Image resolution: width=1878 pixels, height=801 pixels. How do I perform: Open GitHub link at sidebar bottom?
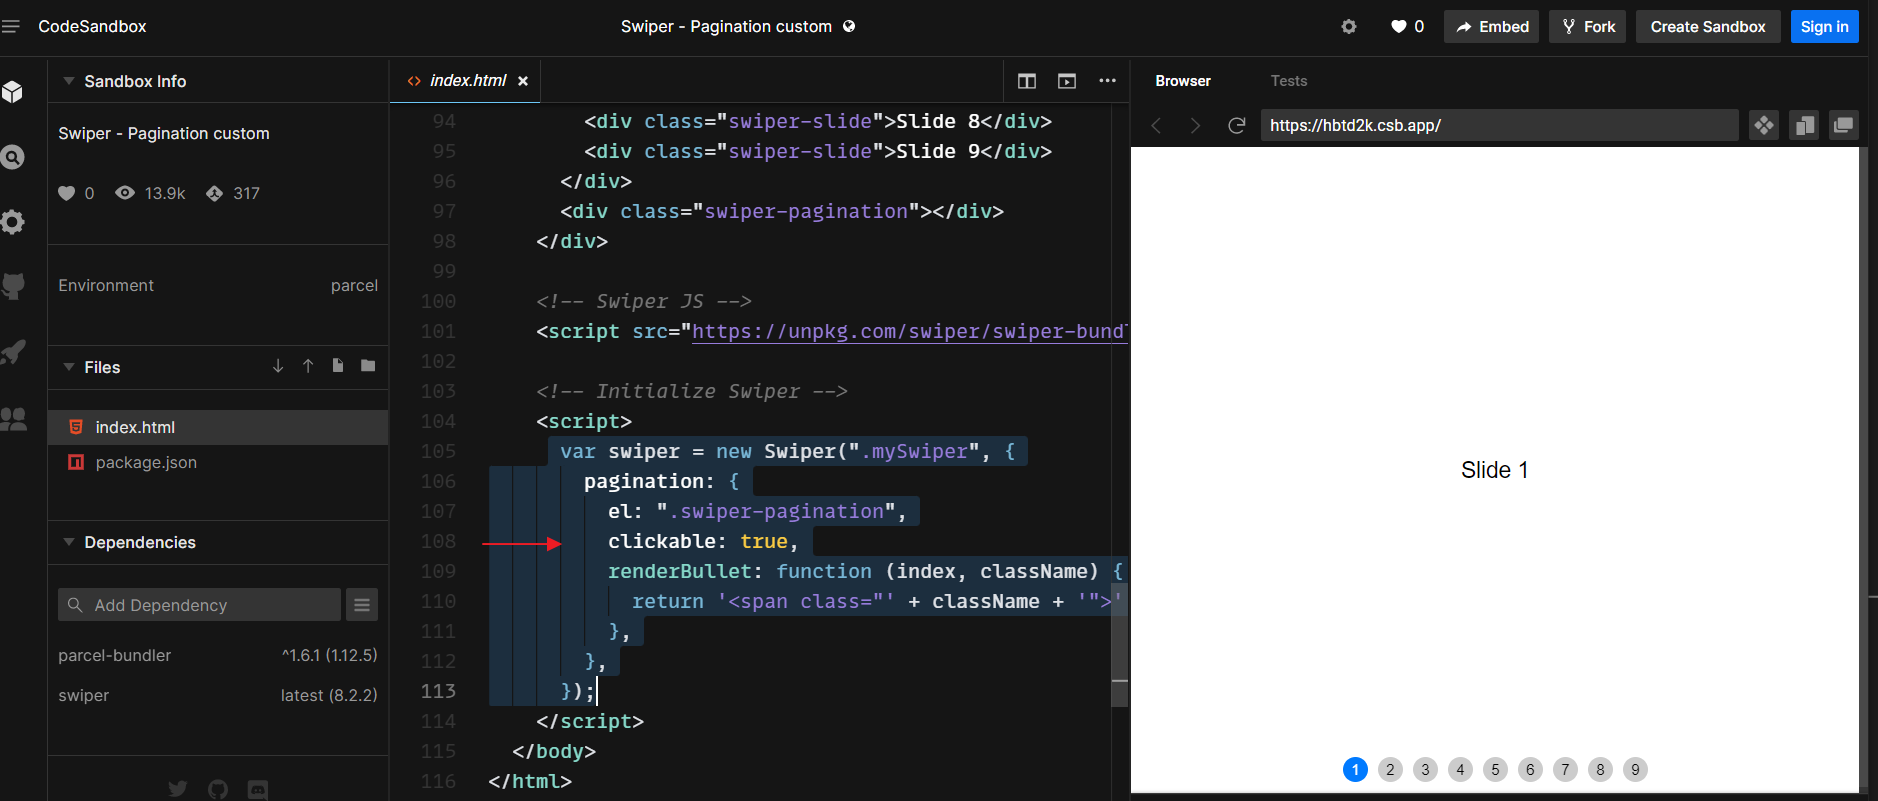pos(218,789)
